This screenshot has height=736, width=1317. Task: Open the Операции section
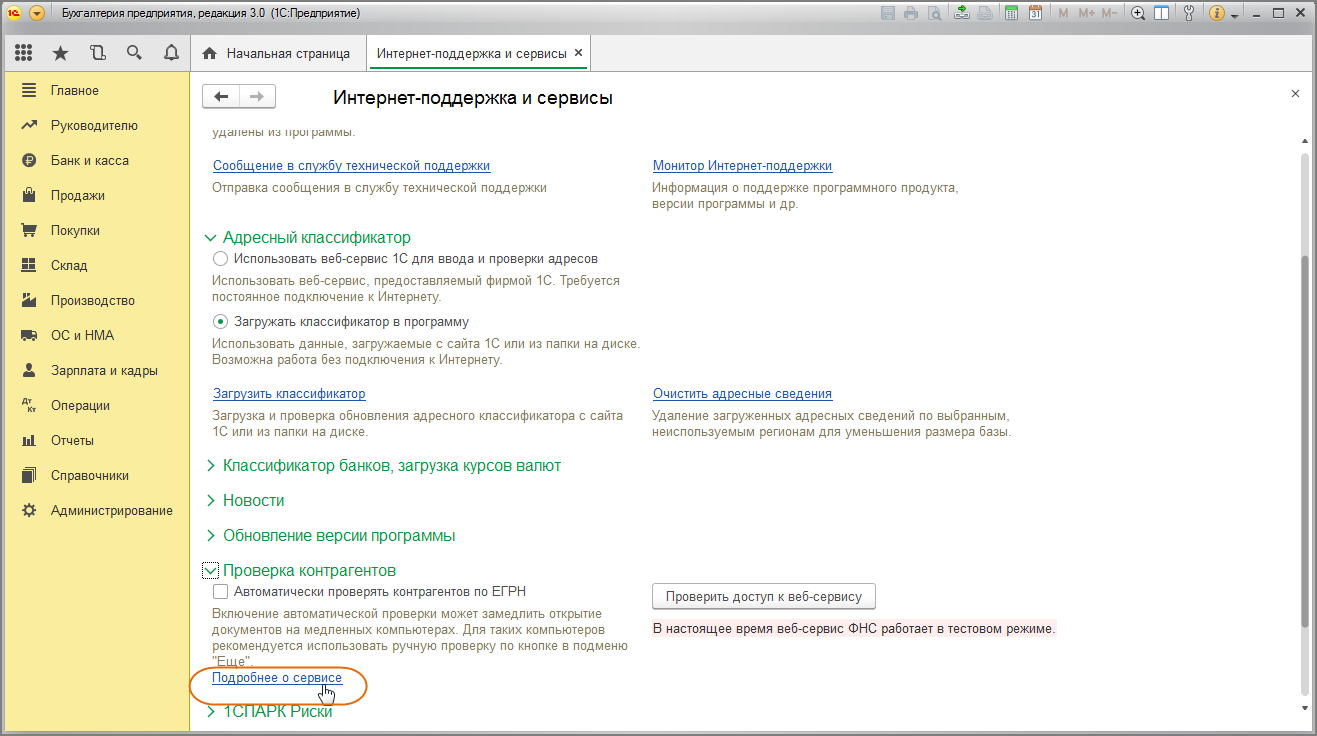pos(80,405)
